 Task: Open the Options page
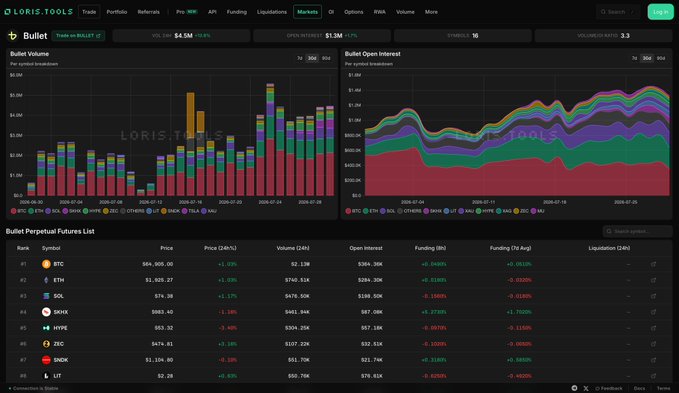[x=354, y=12]
